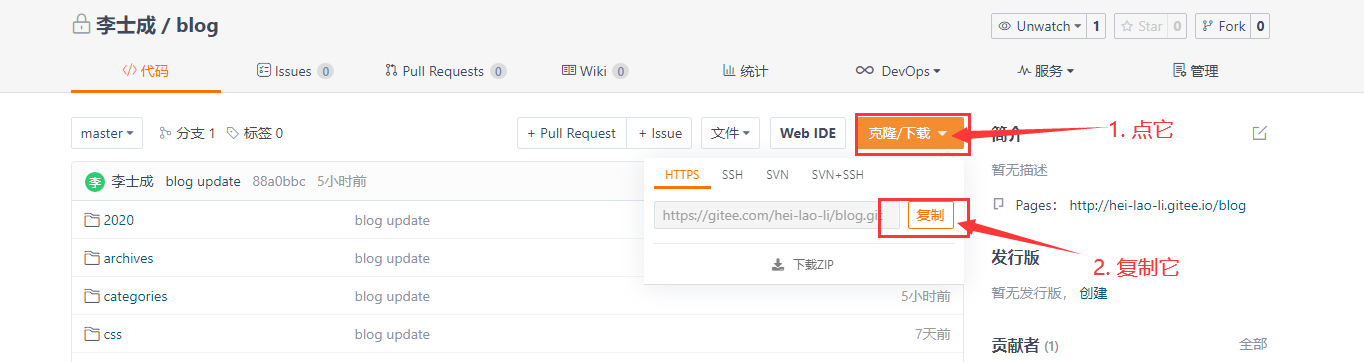Click the Pages flag icon

click(x=998, y=205)
